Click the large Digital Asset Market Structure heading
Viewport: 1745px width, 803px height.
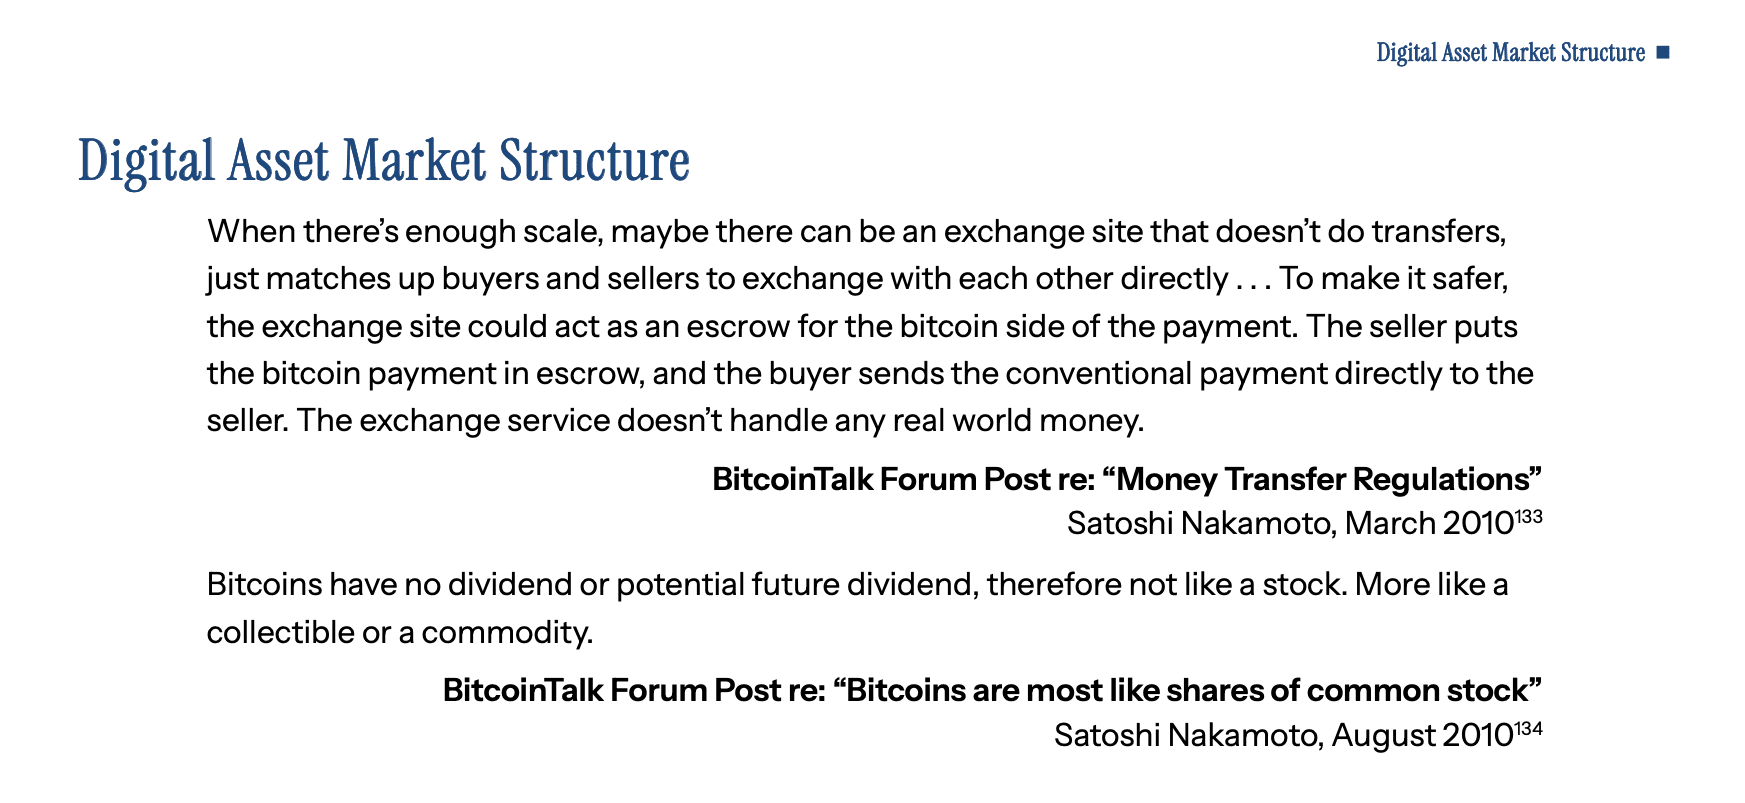(x=384, y=160)
